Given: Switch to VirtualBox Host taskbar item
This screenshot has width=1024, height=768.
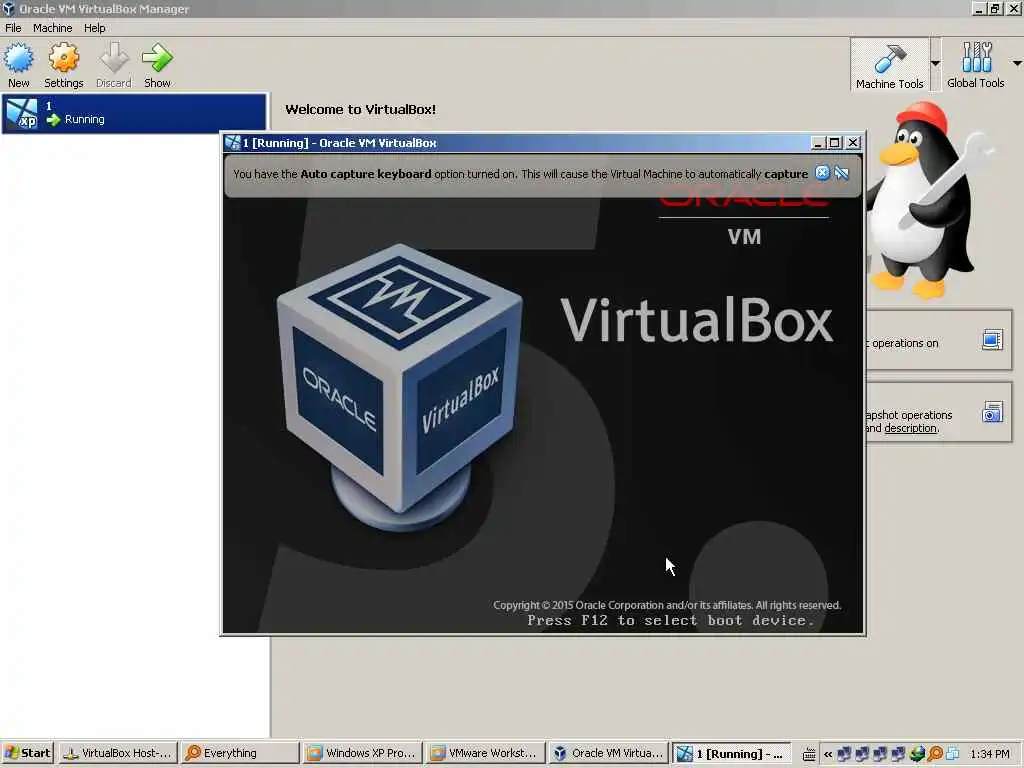Looking at the screenshot, I should (x=118, y=753).
